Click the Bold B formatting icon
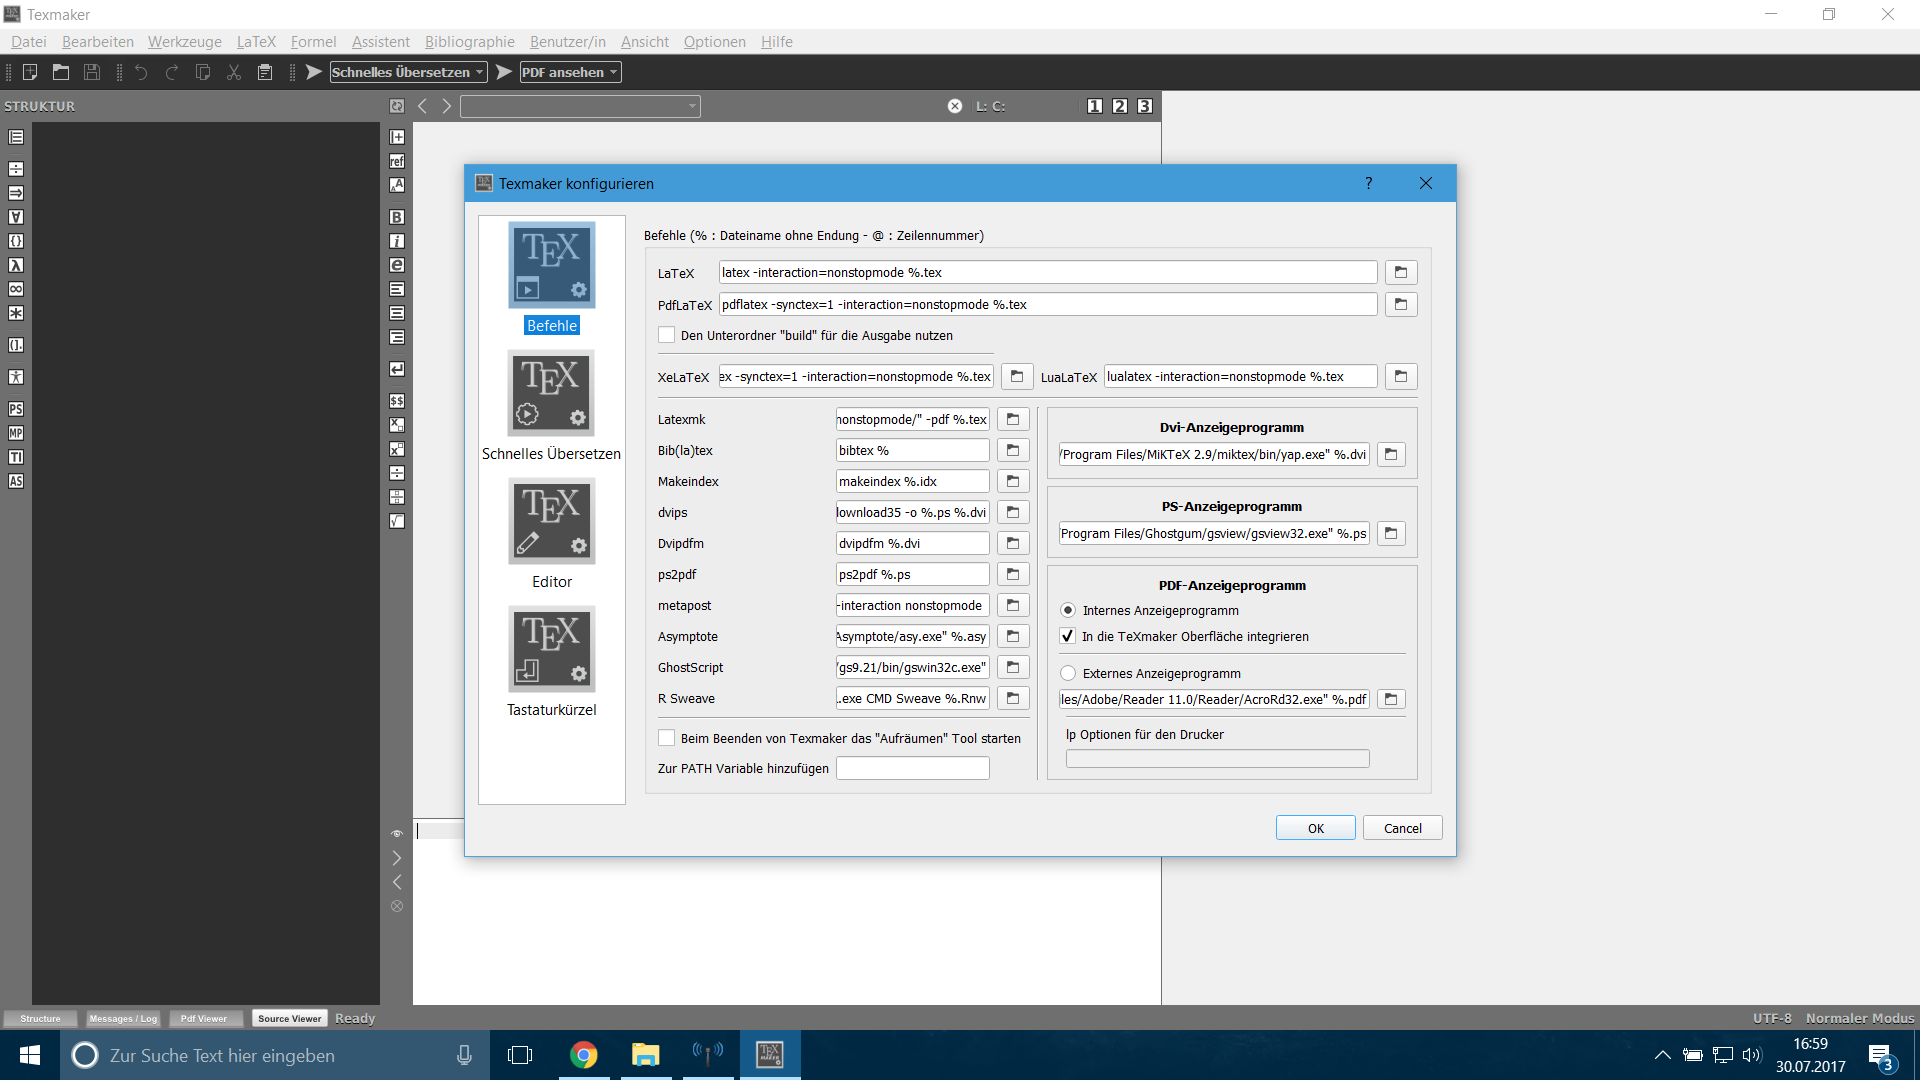Image resolution: width=1920 pixels, height=1080 pixels. coord(397,217)
